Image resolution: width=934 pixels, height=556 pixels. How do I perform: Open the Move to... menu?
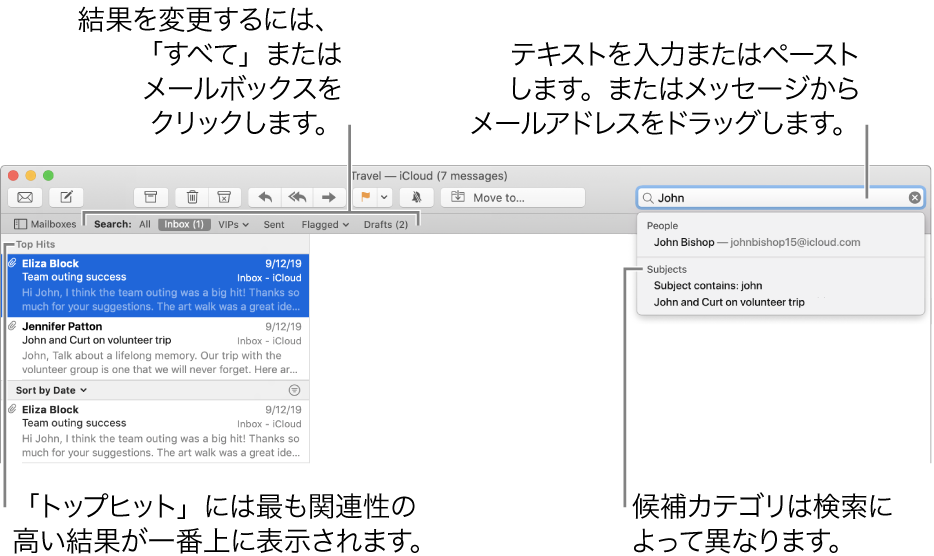513,197
